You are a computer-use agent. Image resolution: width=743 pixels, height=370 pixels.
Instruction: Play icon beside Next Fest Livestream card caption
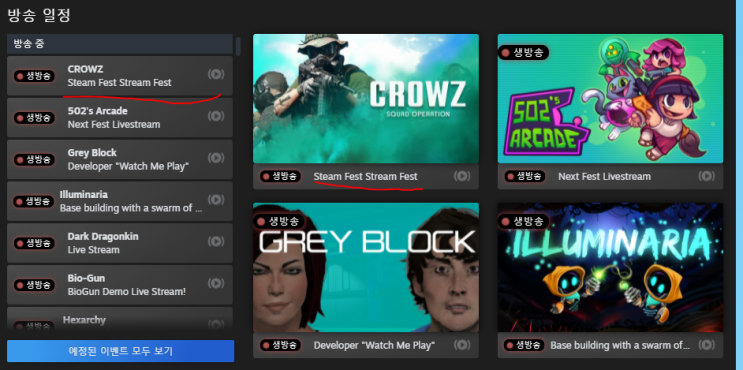[x=707, y=176]
